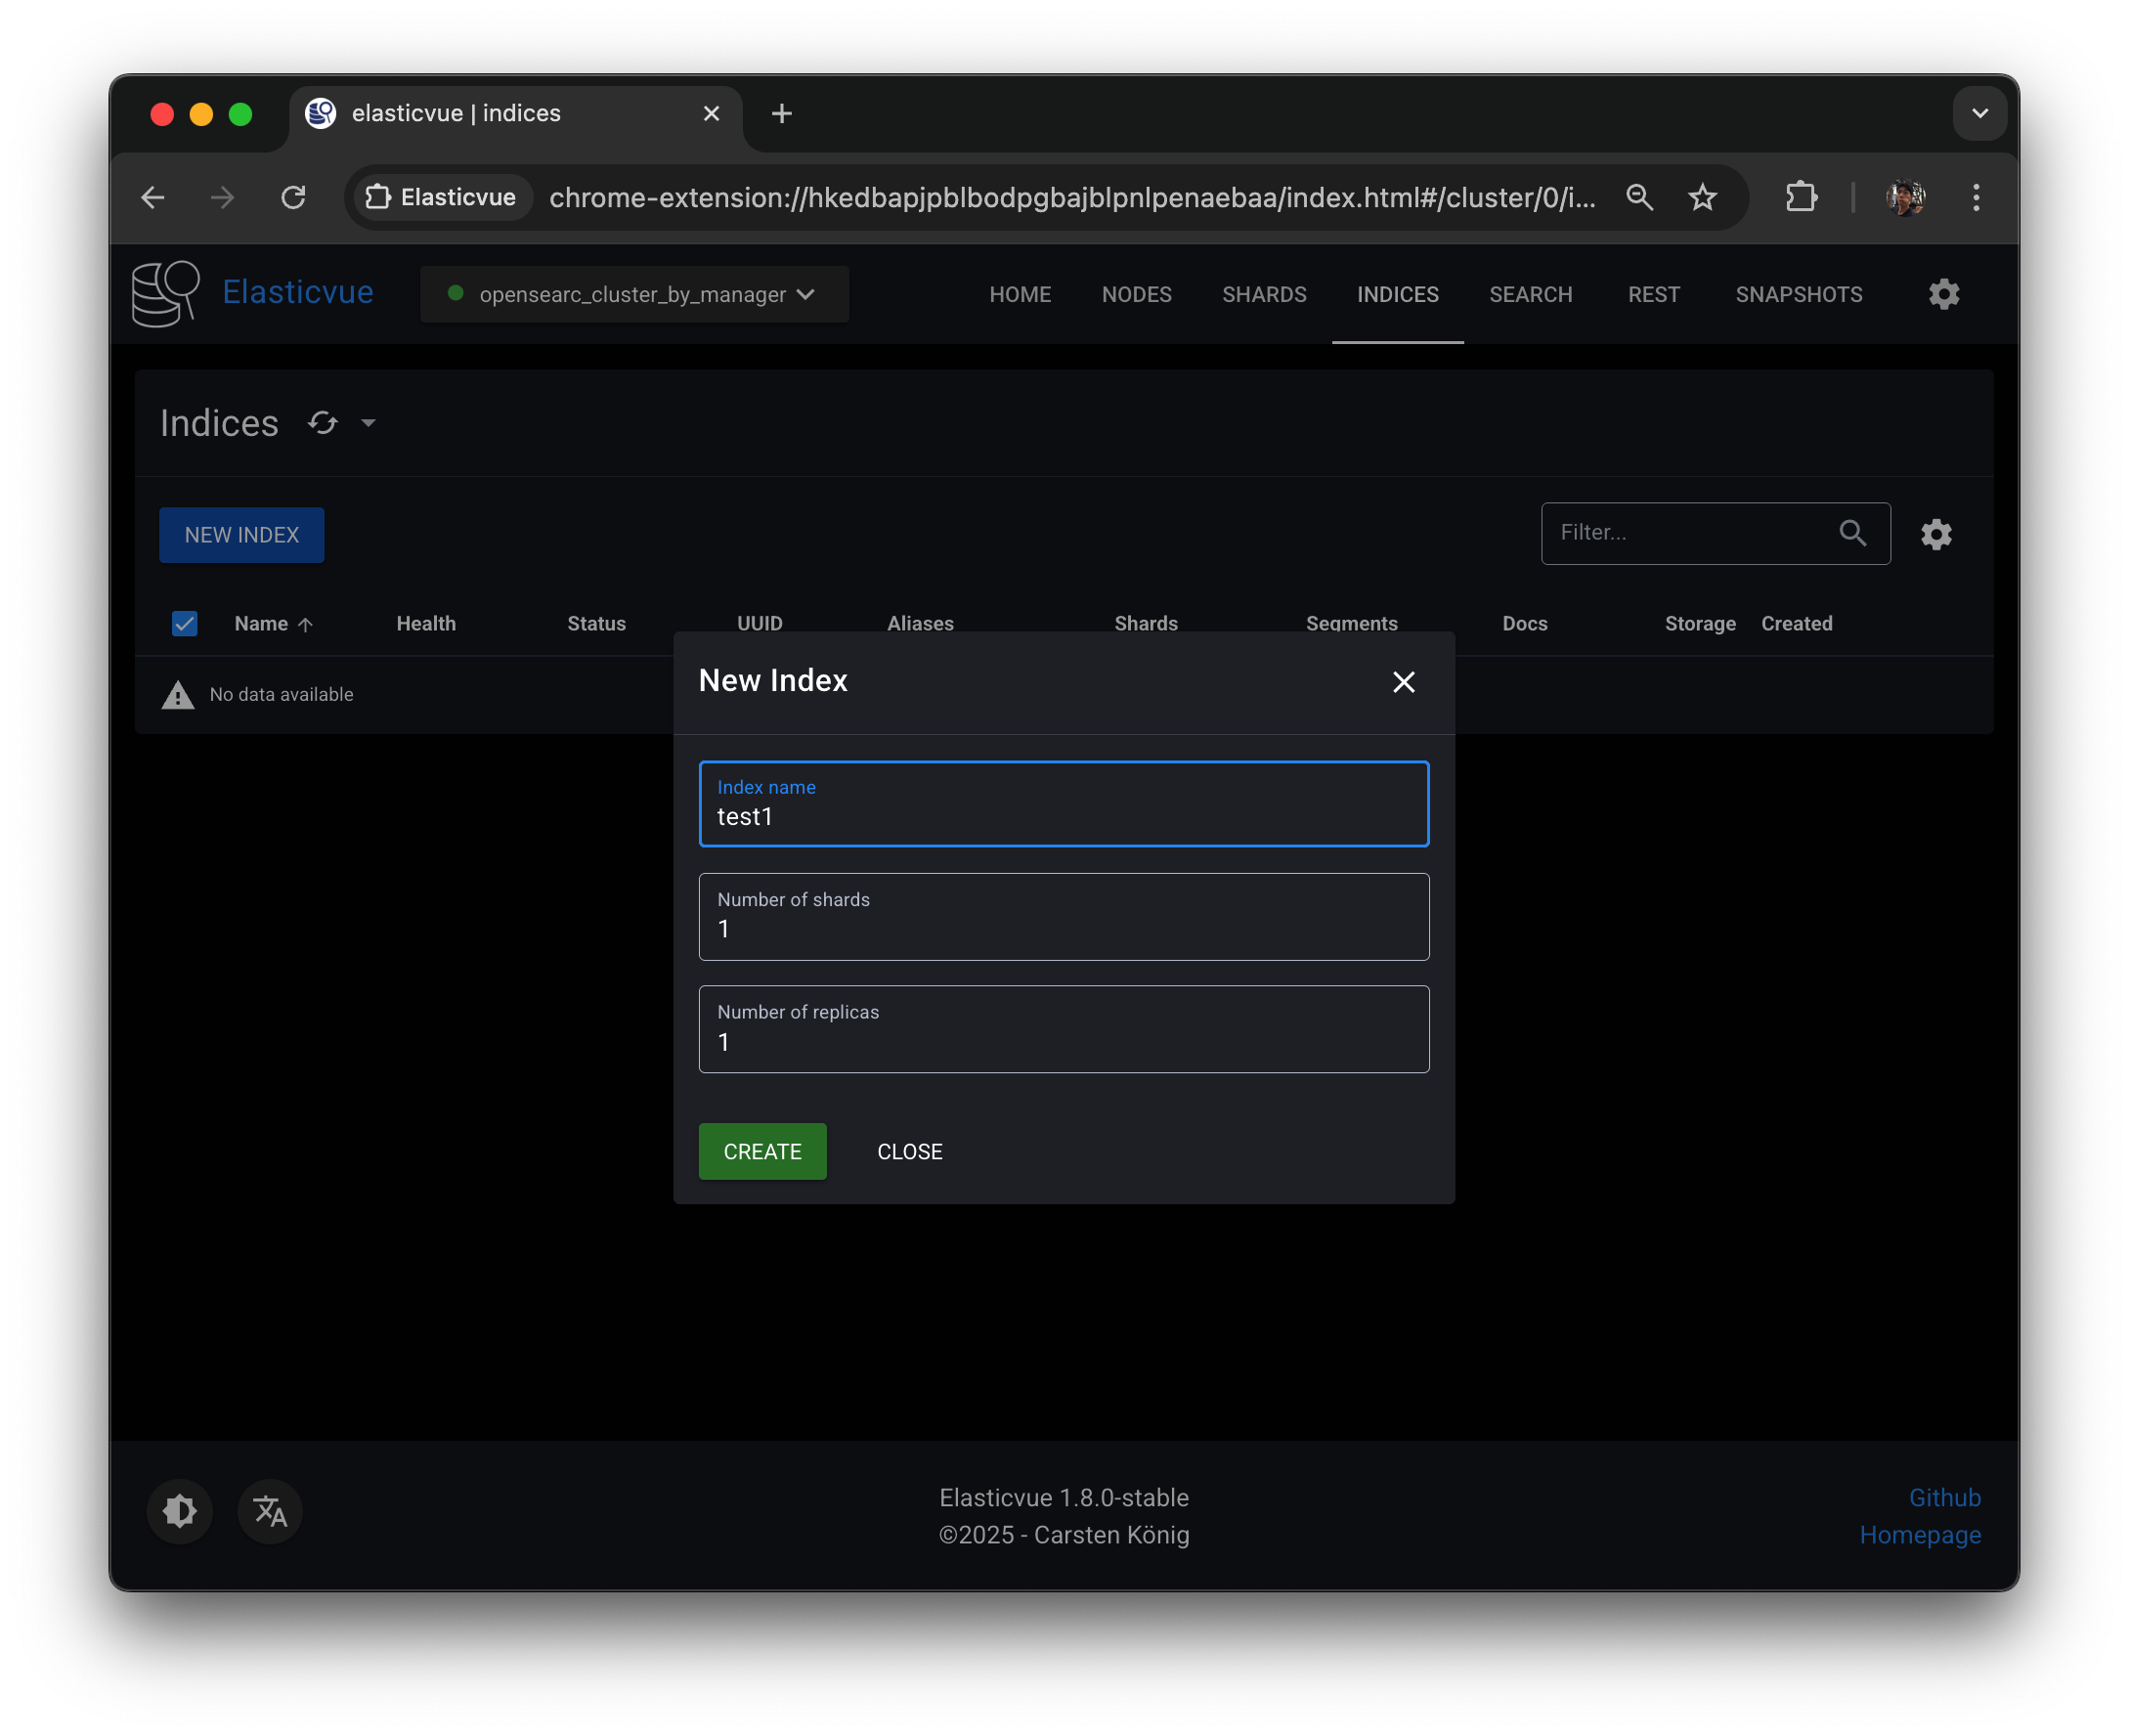Open language translate icon in footer
Image resolution: width=2129 pixels, height=1736 pixels.
pyautogui.click(x=270, y=1510)
